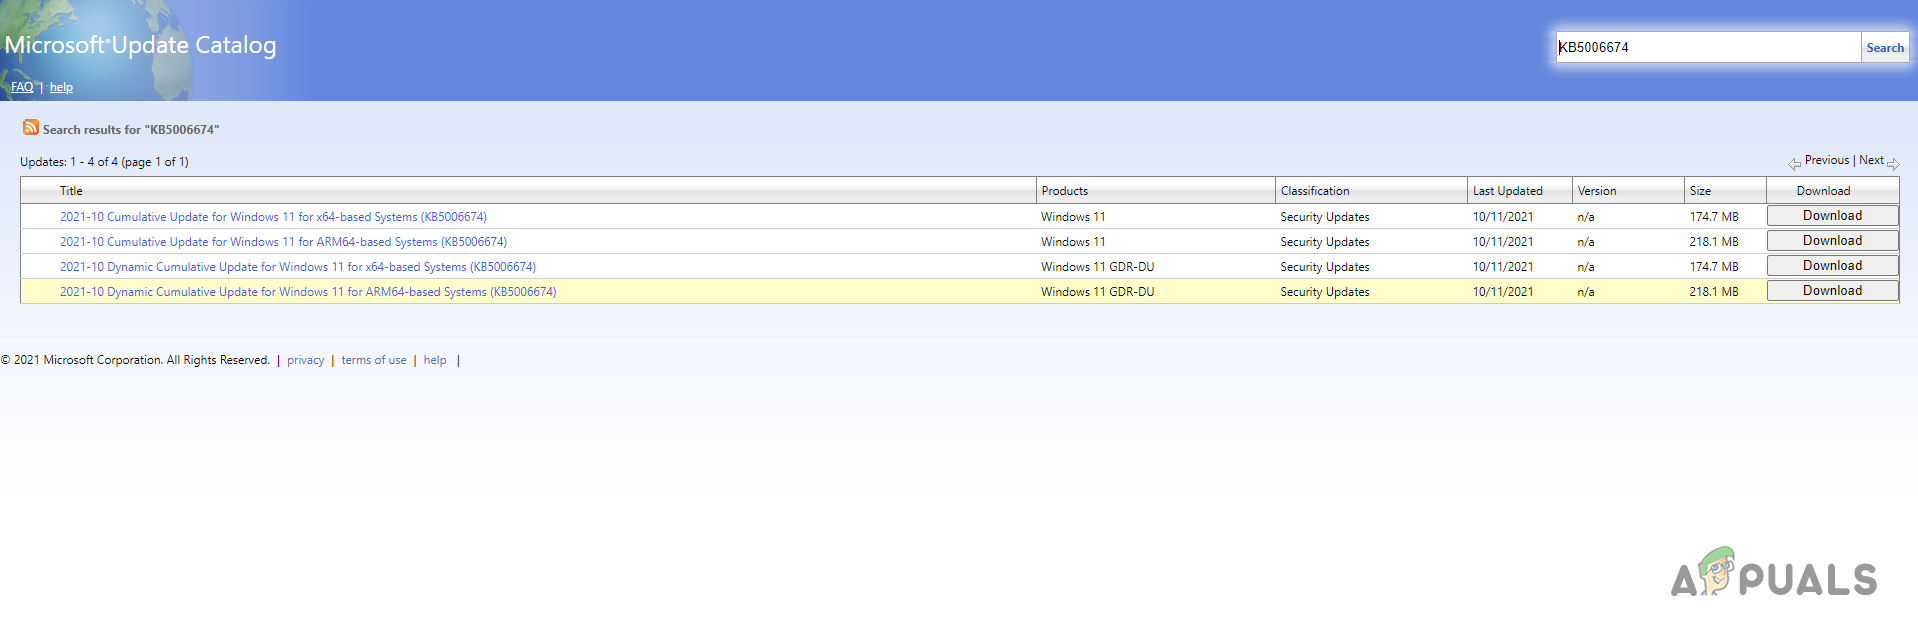This screenshot has height=640, width=1918.
Task: Click 'Windows 11 GDR-DU' in the x64 Dynamic row
Action: 1097,267
